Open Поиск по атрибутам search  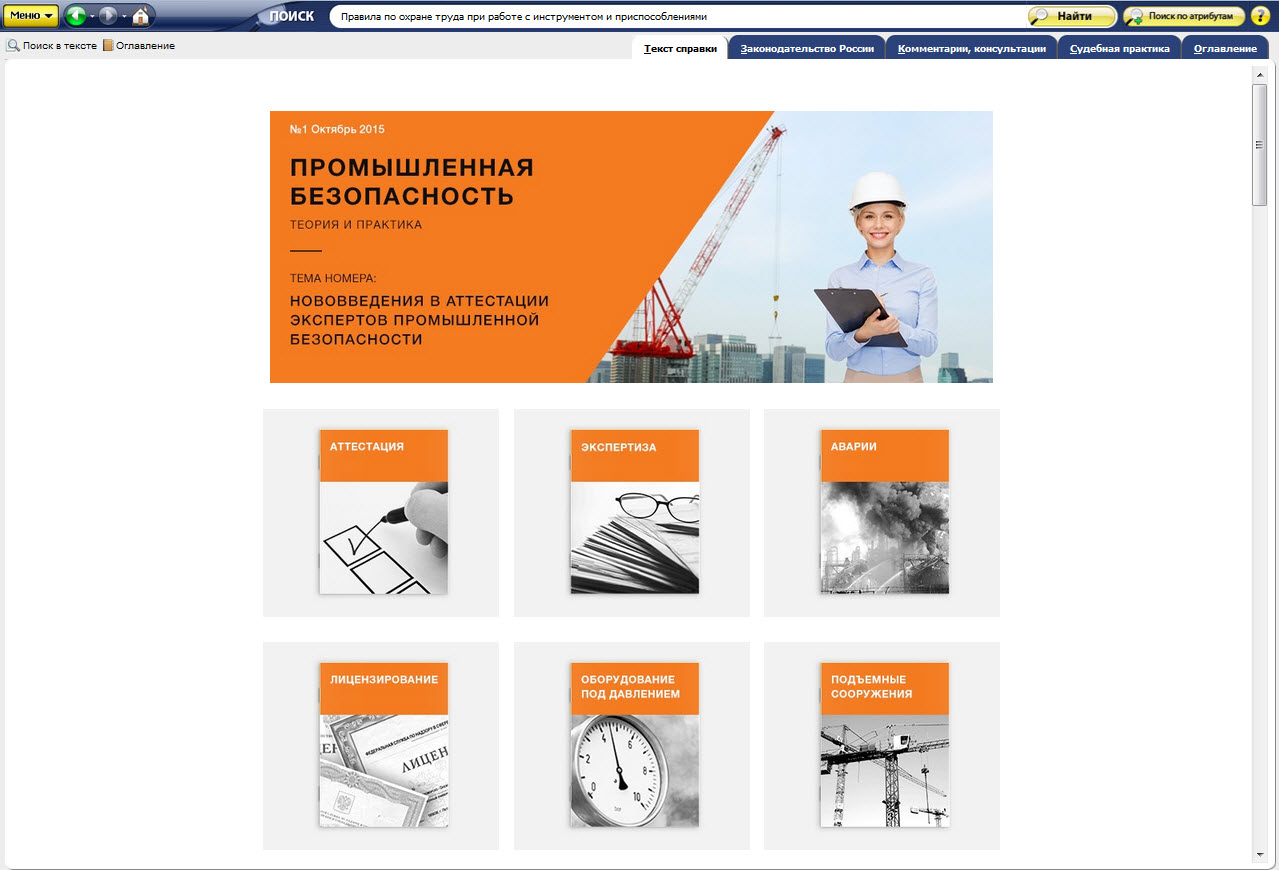tap(1184, 16)
